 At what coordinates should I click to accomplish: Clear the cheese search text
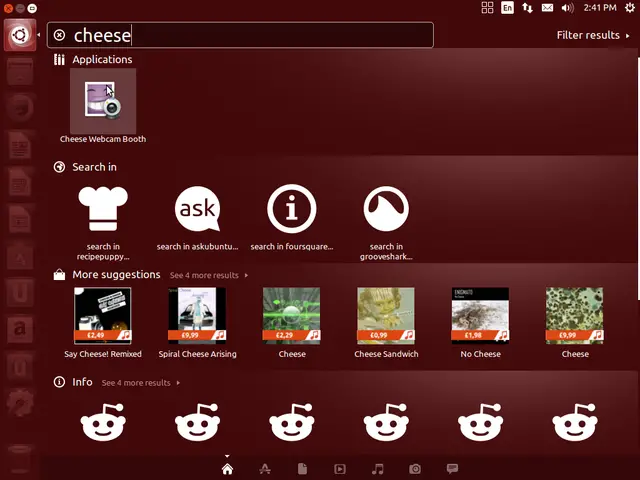(x=59, y=35)
